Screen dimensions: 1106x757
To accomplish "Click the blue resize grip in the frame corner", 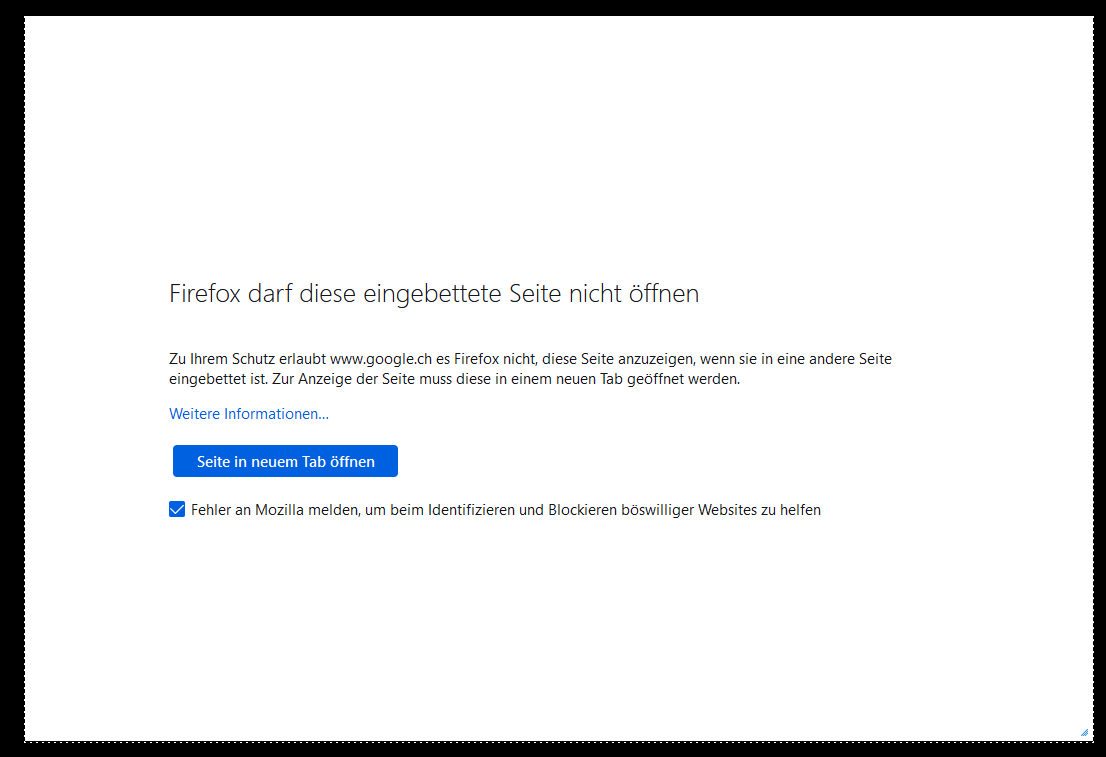I will point(1084,732).
